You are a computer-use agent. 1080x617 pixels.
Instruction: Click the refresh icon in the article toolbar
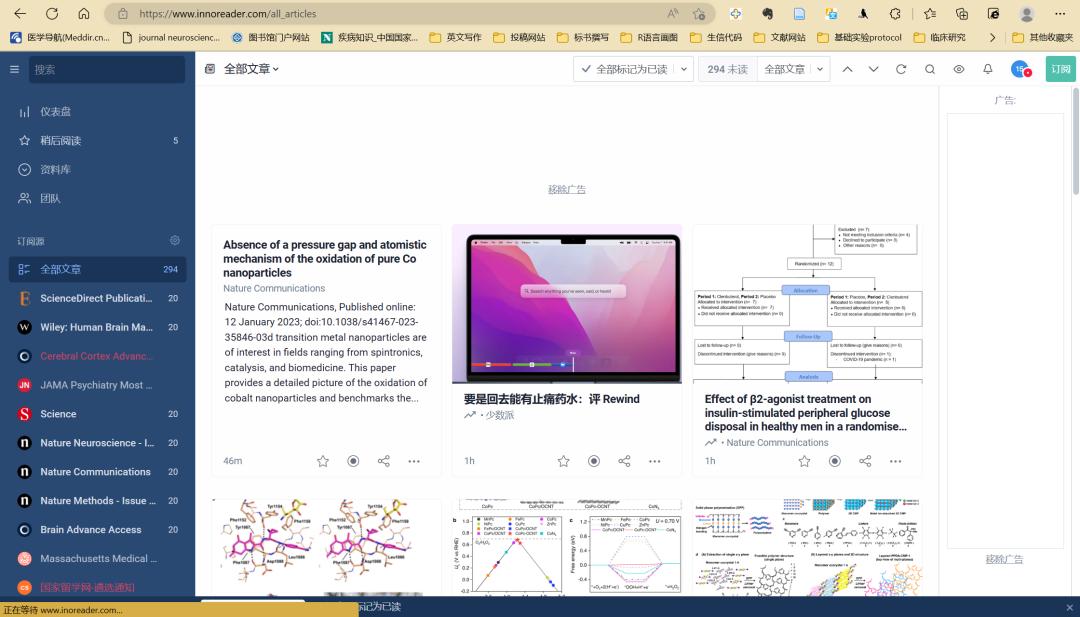coord(901,69)
